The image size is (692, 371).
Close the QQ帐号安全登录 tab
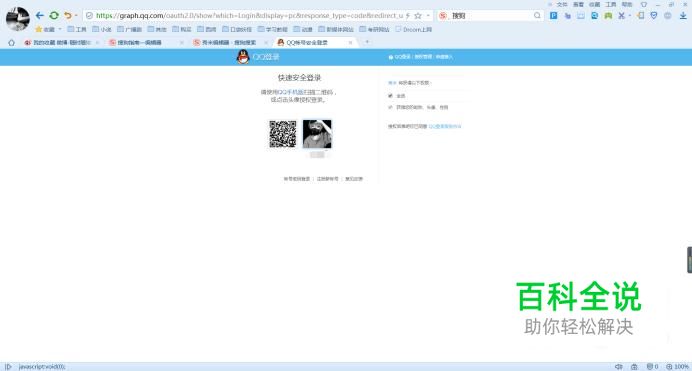[350, 42]
